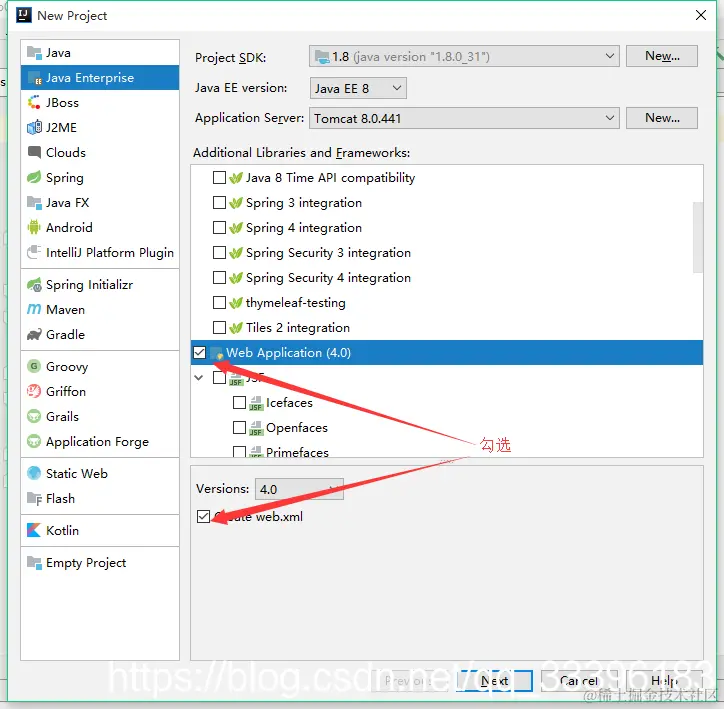Select the Gradle elephant icon

pos(34,334)
